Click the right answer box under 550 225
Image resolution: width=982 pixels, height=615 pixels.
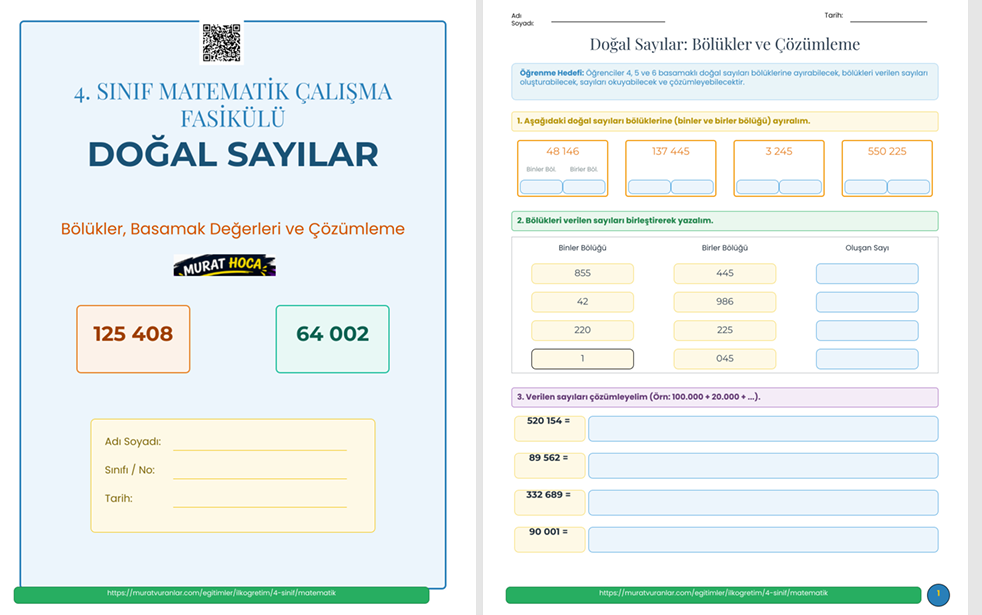click(908, 187)
